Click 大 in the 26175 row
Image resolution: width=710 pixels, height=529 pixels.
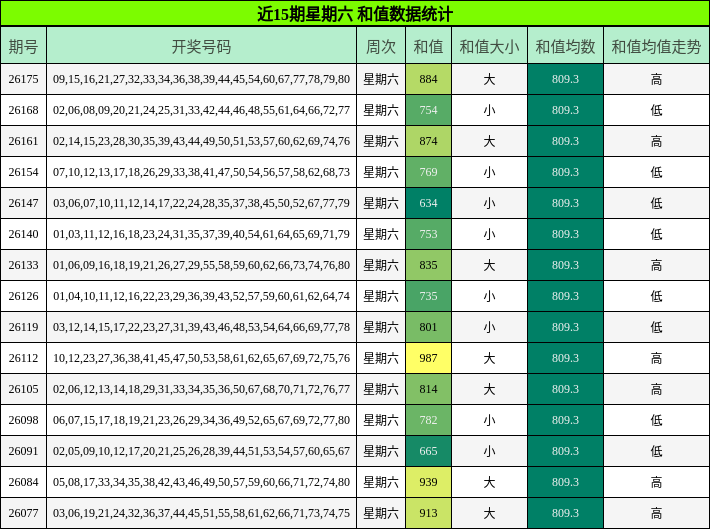coord(489,80)
